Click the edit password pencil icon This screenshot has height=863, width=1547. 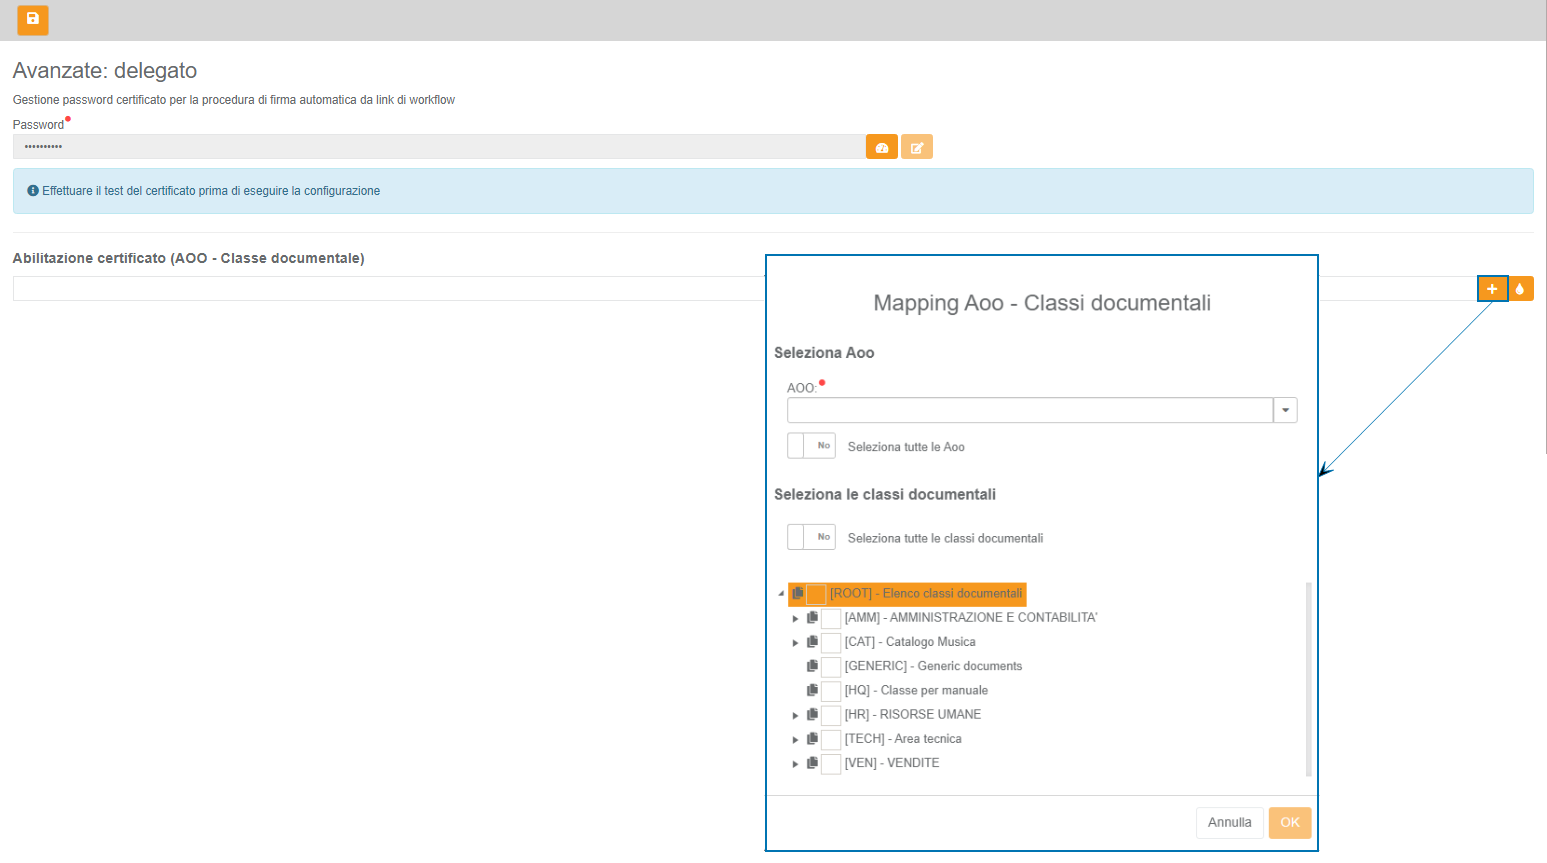(916, 147)
